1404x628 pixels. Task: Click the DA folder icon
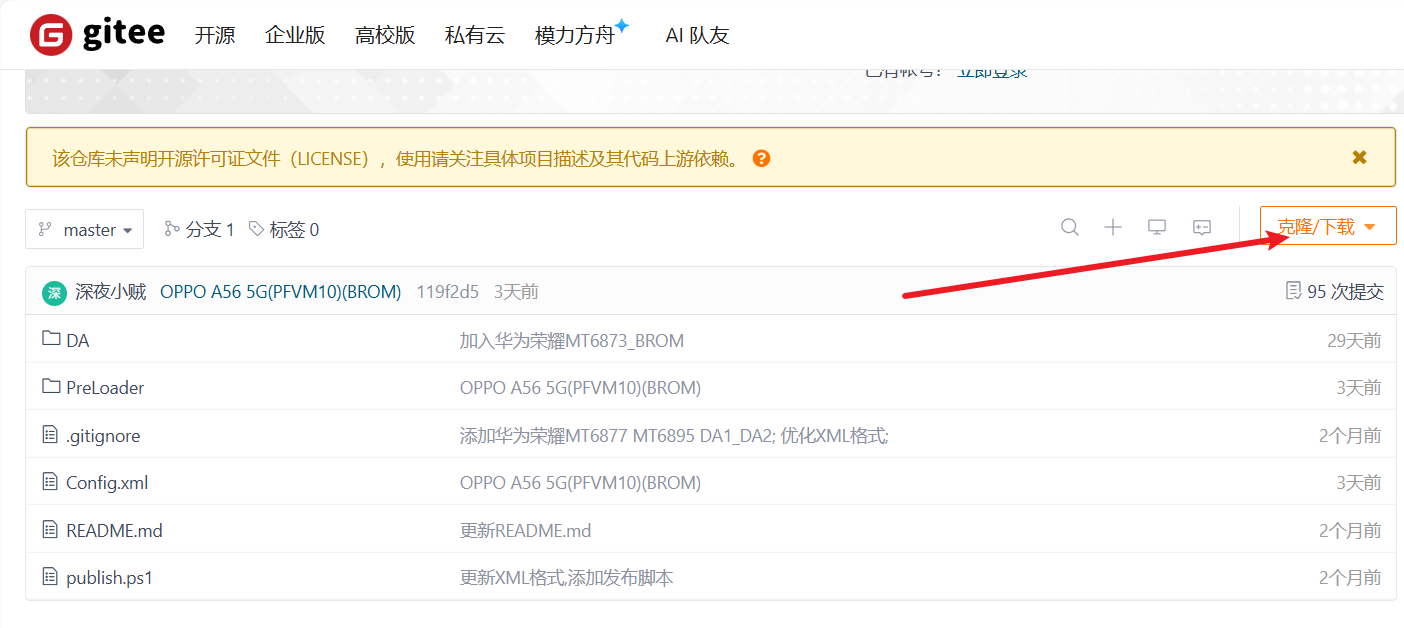pyautogui.click(x=51, y=340)
